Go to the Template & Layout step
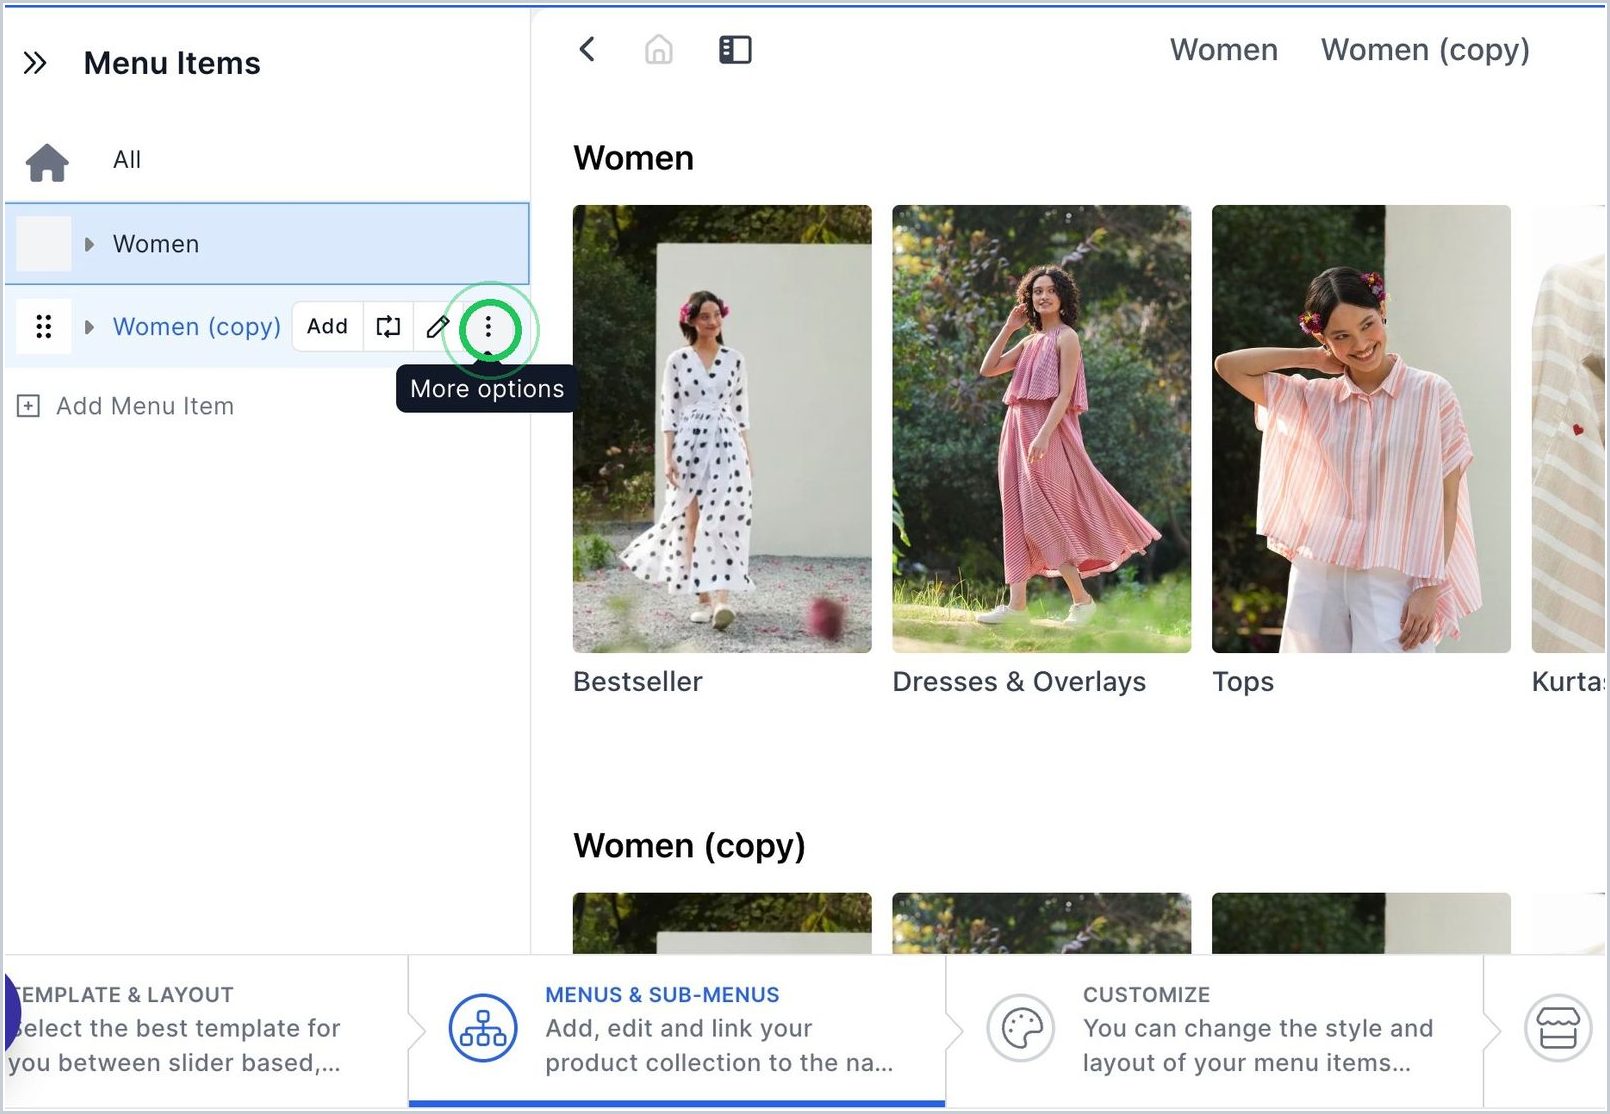Screen dimensions: 1610x1114 coord(205,1029)
